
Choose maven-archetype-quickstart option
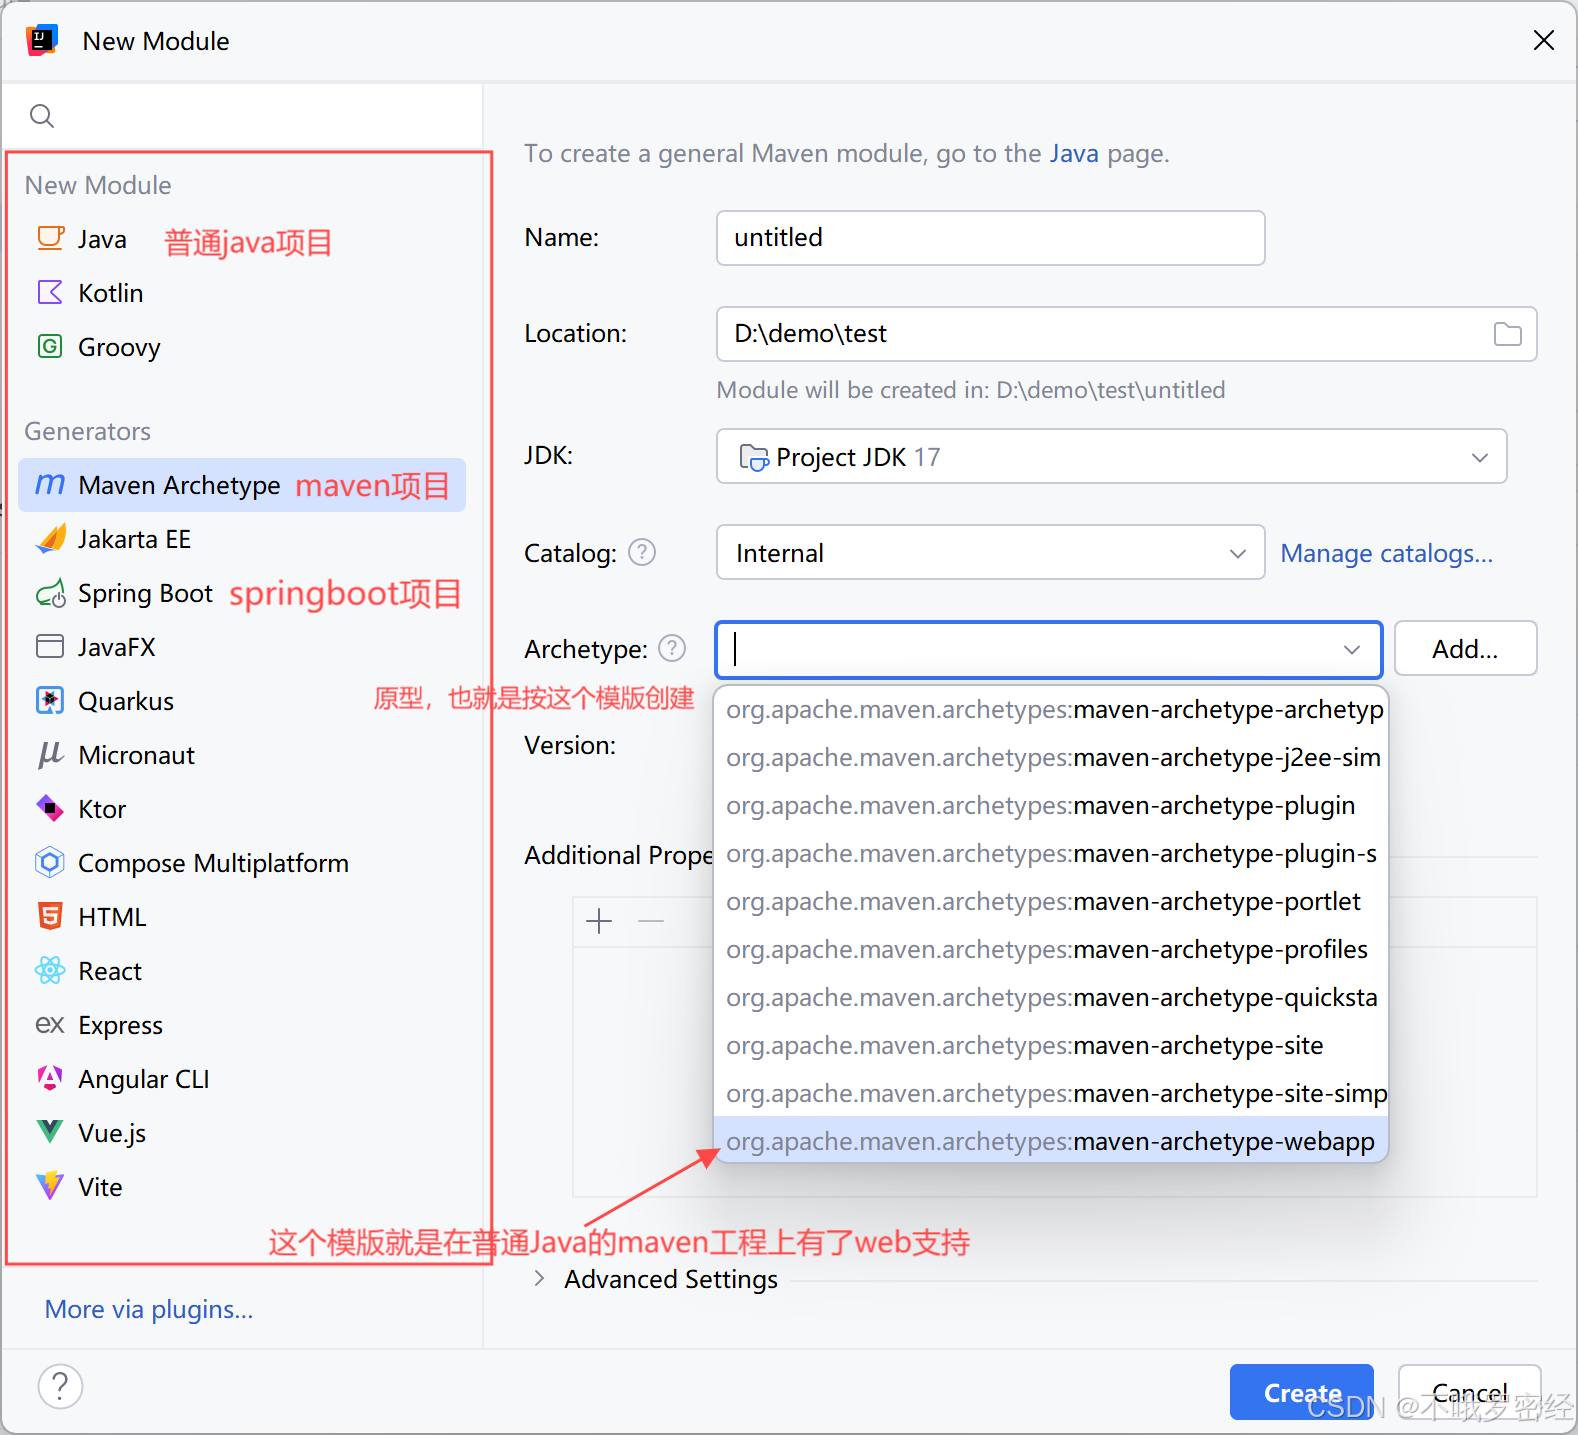1051,998
